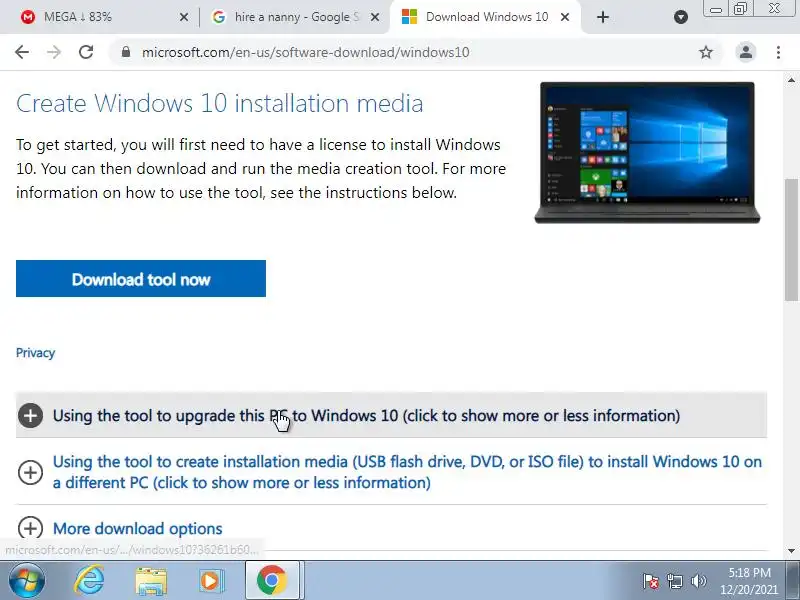Click the address bar URL

point(306,52)
